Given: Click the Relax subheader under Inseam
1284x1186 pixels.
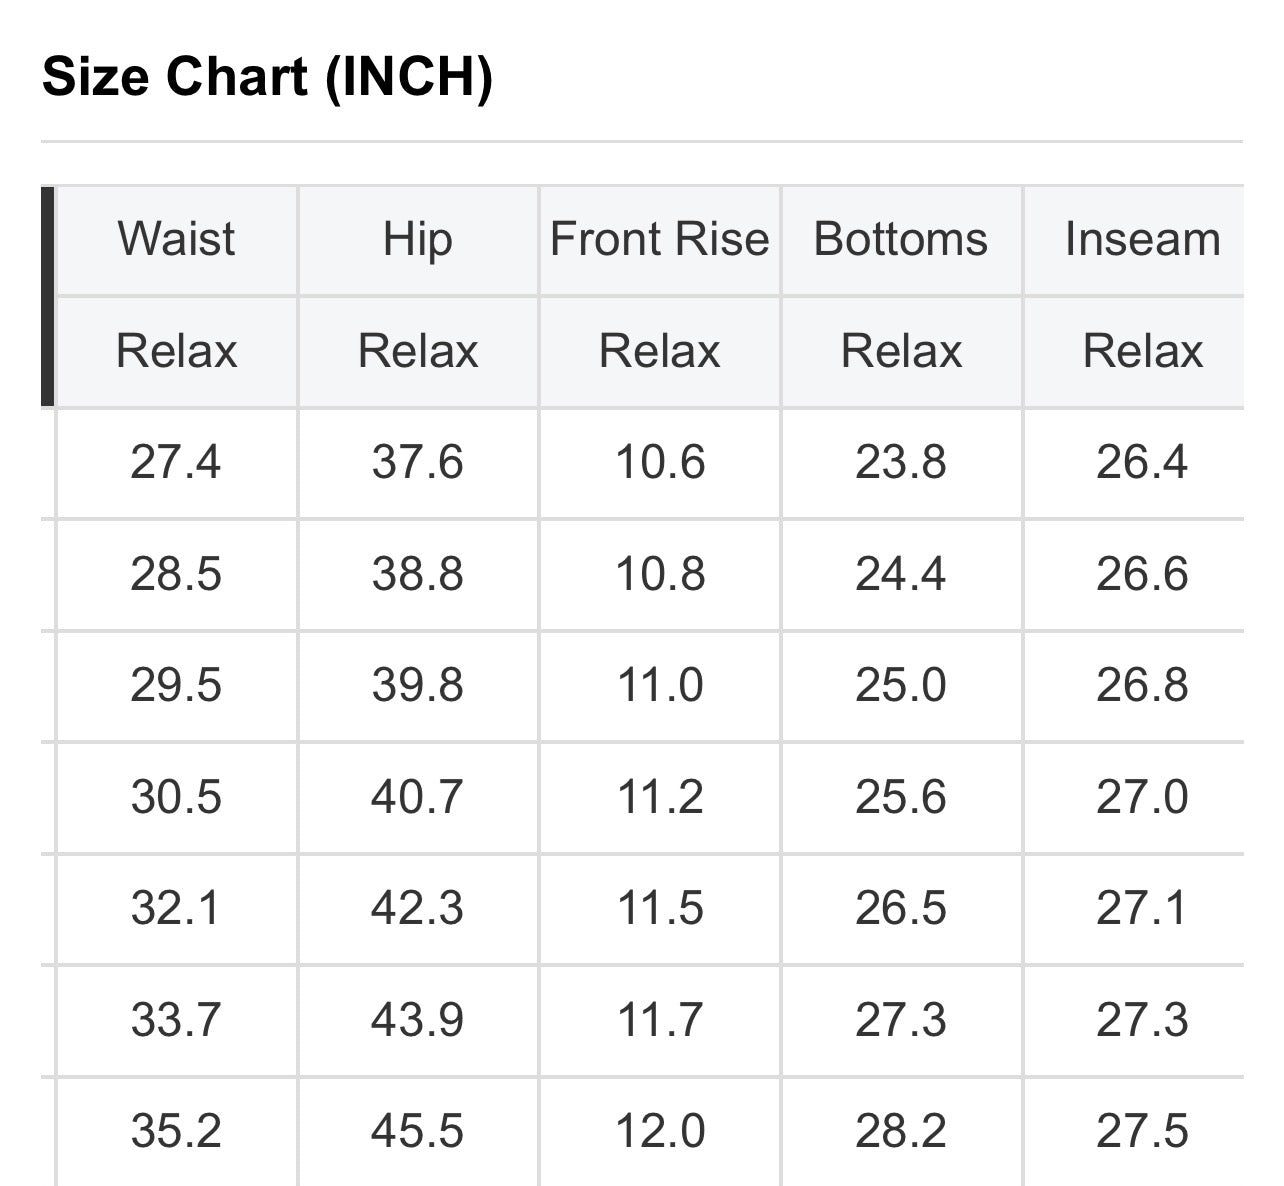Looking at the screenshot, I should click(1142, 351).
